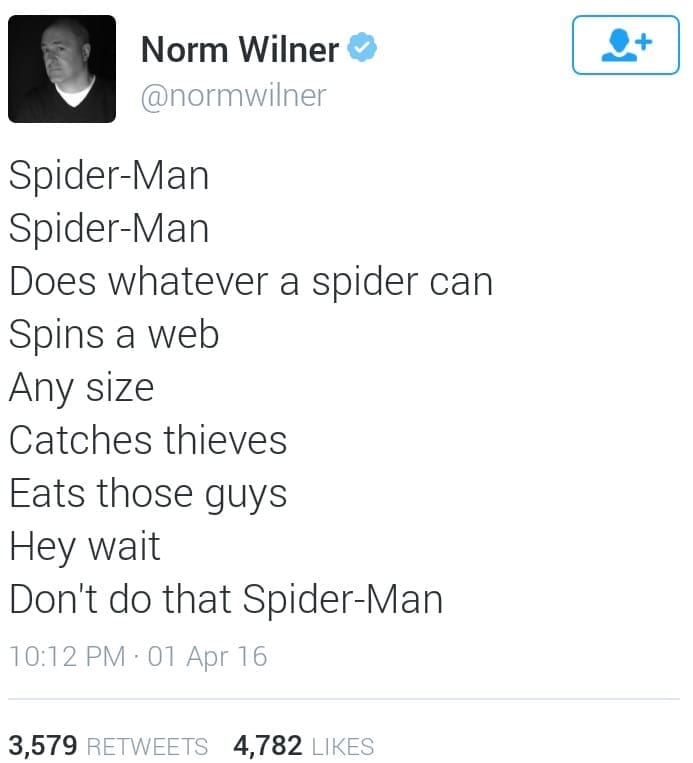The width and height of the screenshot is (693, 763).
Task: Click the 10:12 PM time in timestamp
Action: tap(68, 656)
